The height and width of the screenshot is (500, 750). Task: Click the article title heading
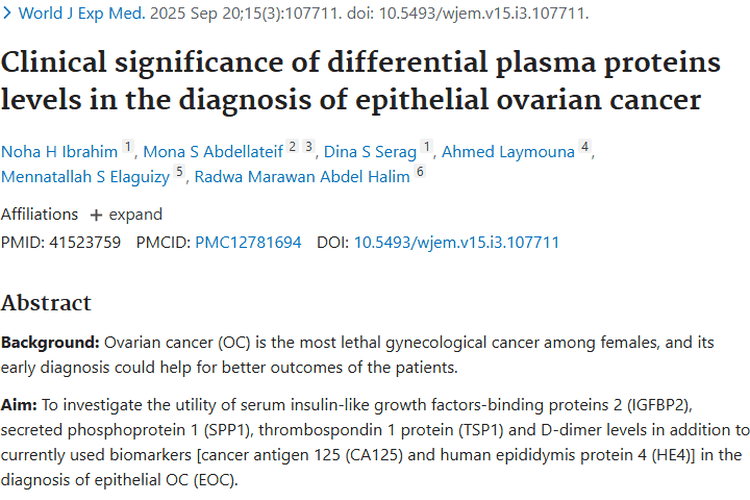(360, 81)
